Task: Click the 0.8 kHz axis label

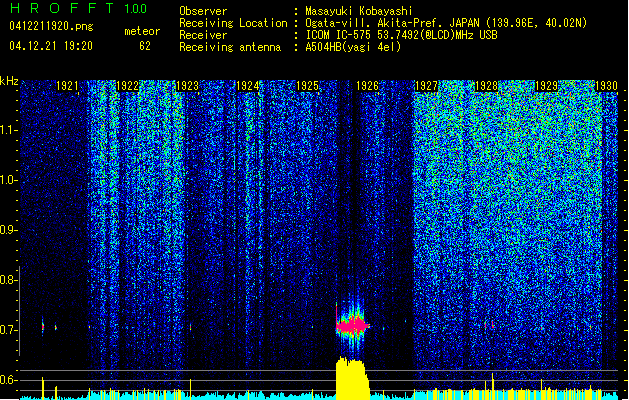Action: coord(8,280)
